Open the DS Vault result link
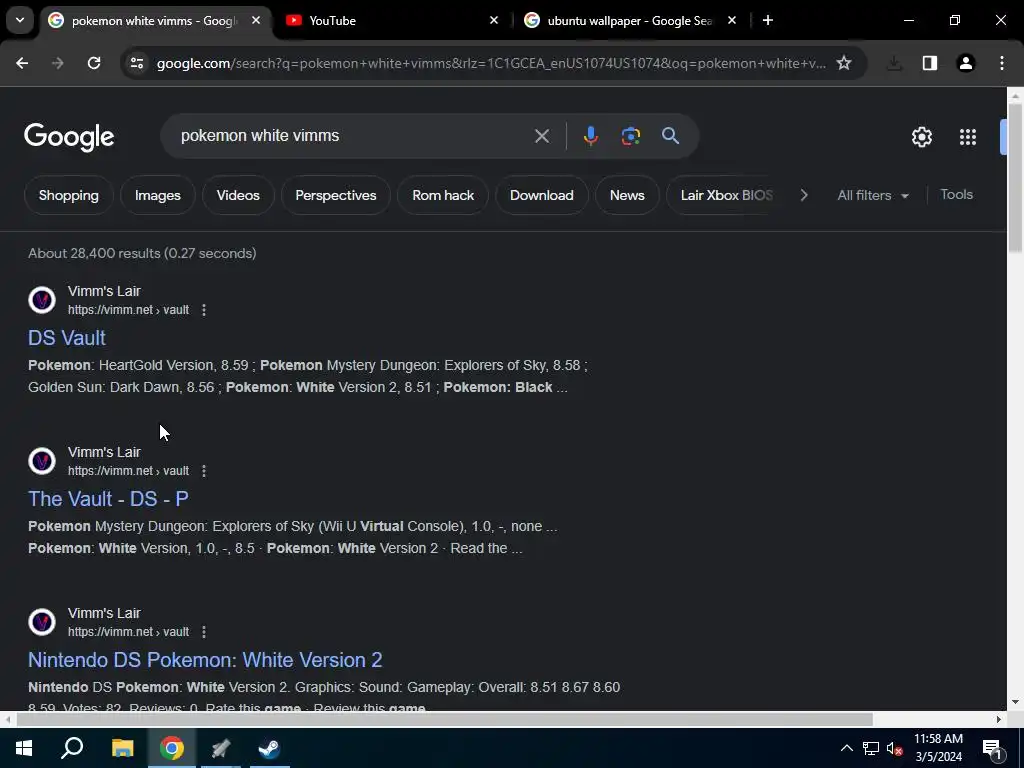The height and width of the screenshot is (768, 1024). tap(67, 338)
